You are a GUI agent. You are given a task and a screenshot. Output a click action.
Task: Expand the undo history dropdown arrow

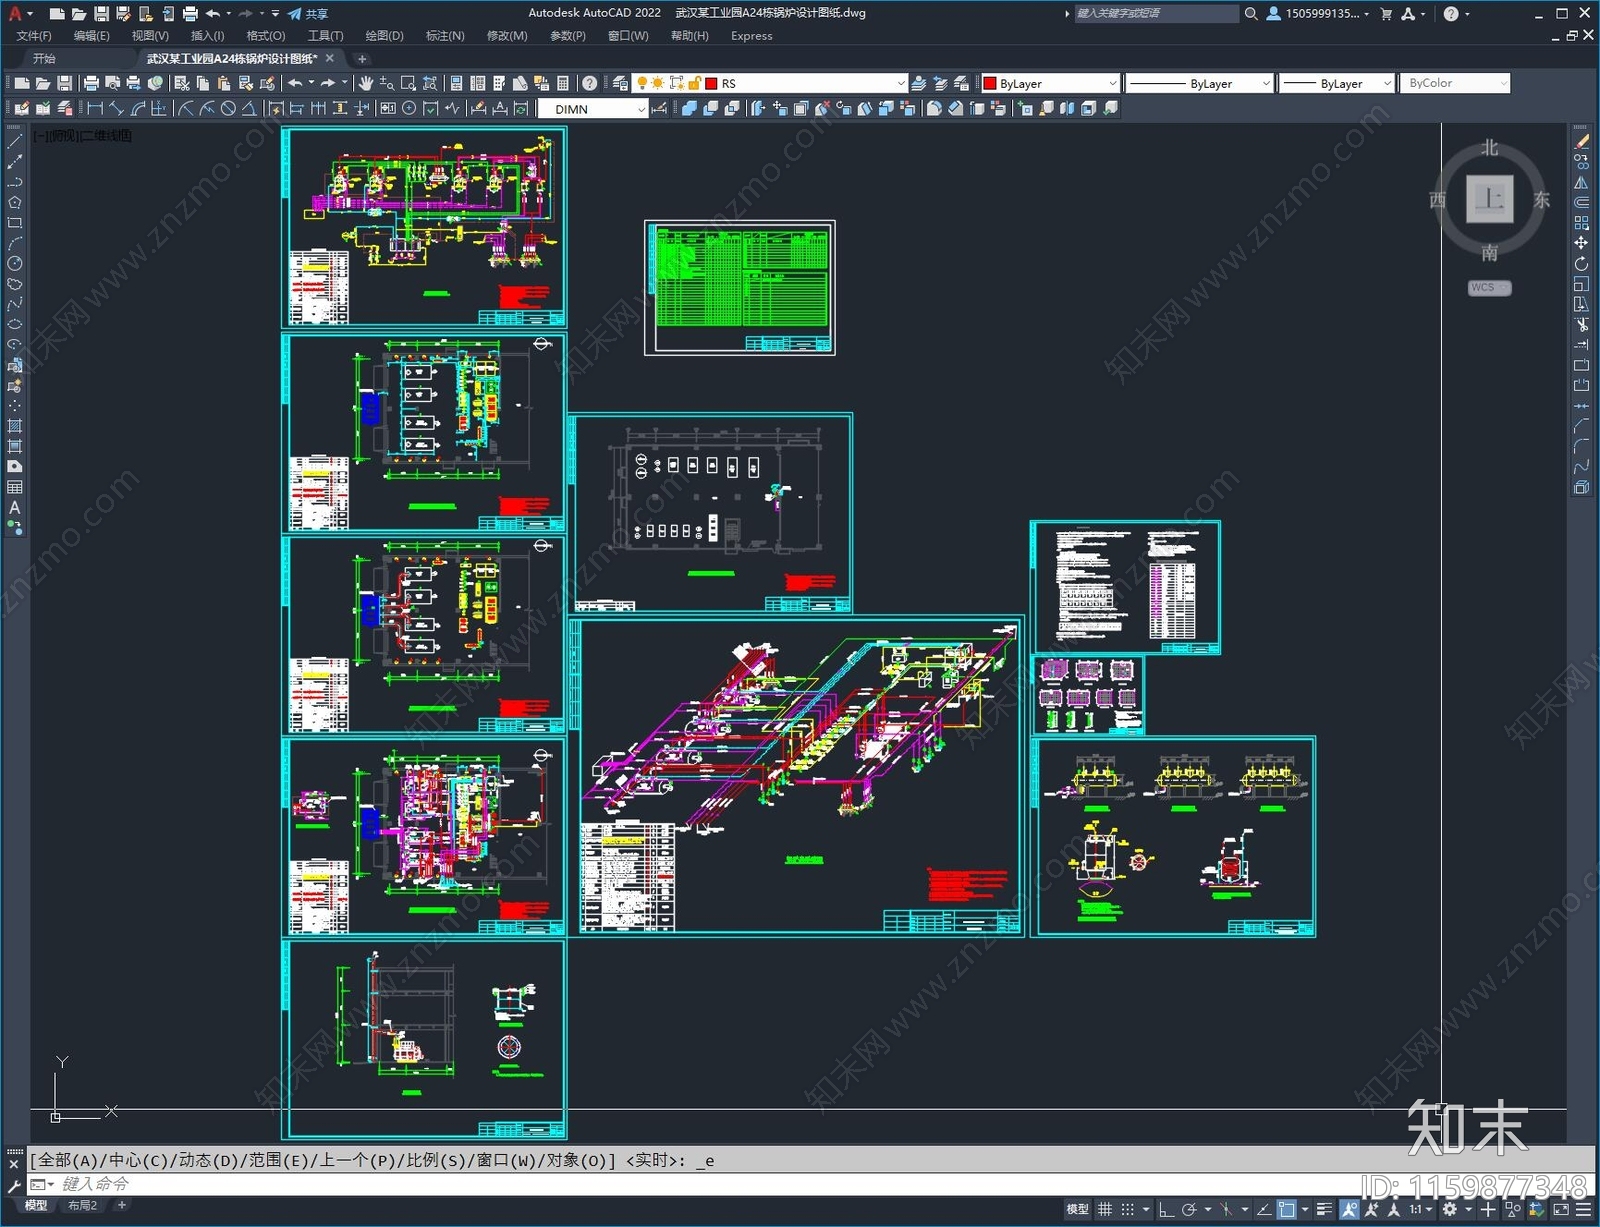(x=311, y=83)
